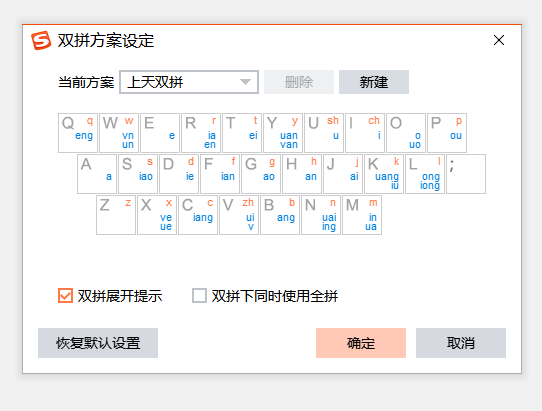Select the Q key mapped to eng
The width and height of the screenshot is (542, 411).
(x=78, y=133)
